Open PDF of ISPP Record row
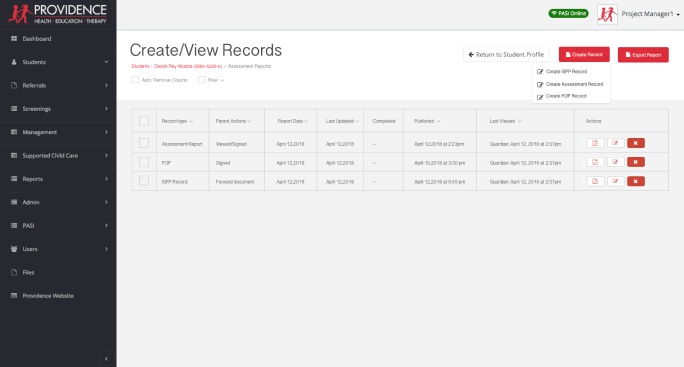 pyautogui.click(x=595, y=181)
